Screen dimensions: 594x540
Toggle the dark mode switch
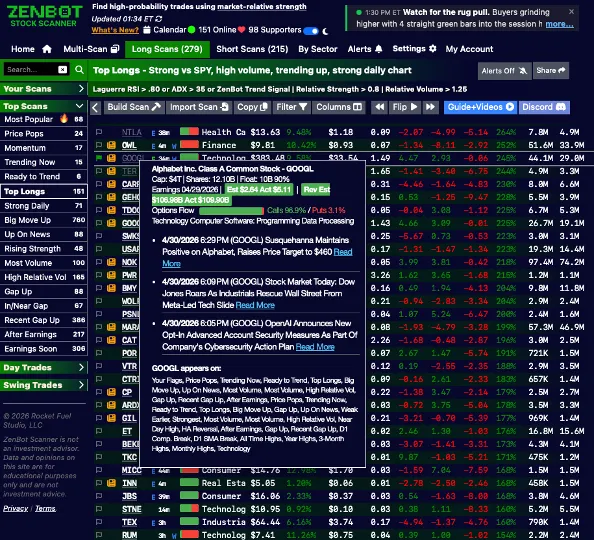point(311,31)
